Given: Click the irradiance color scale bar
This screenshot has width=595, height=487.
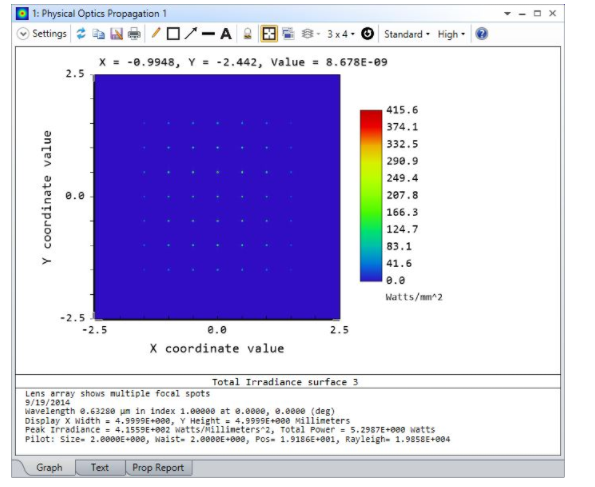Looking at the screenshot, I should pos(371,195).
